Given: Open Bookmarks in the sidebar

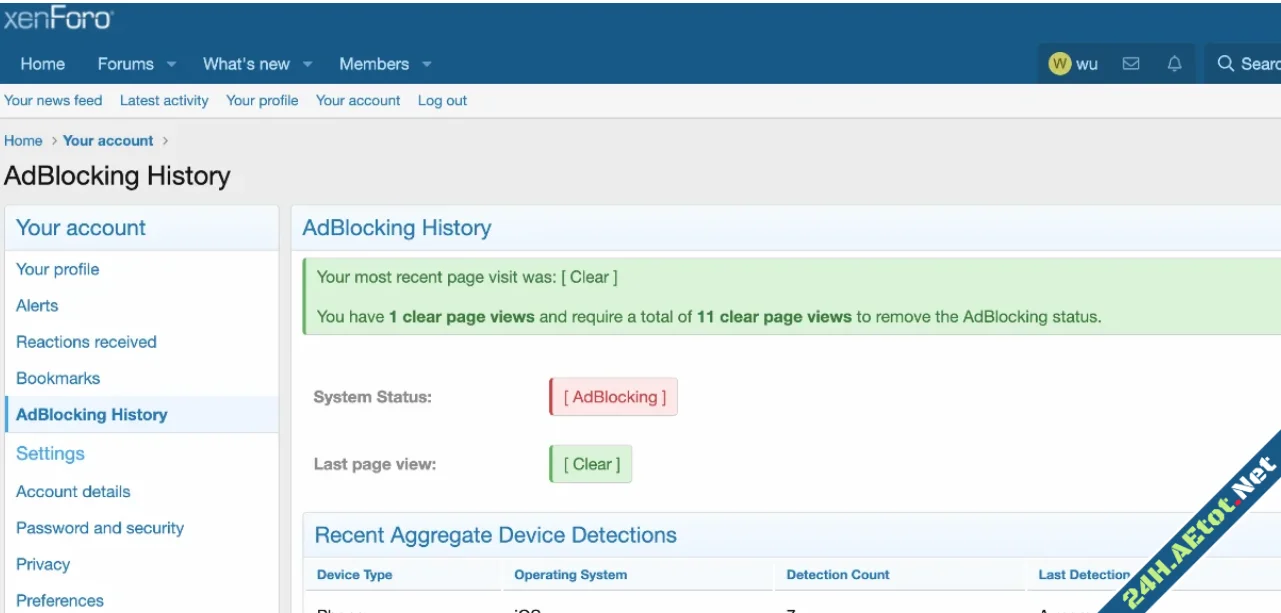Looking at the screenshot, I should (x=58, y=378).
